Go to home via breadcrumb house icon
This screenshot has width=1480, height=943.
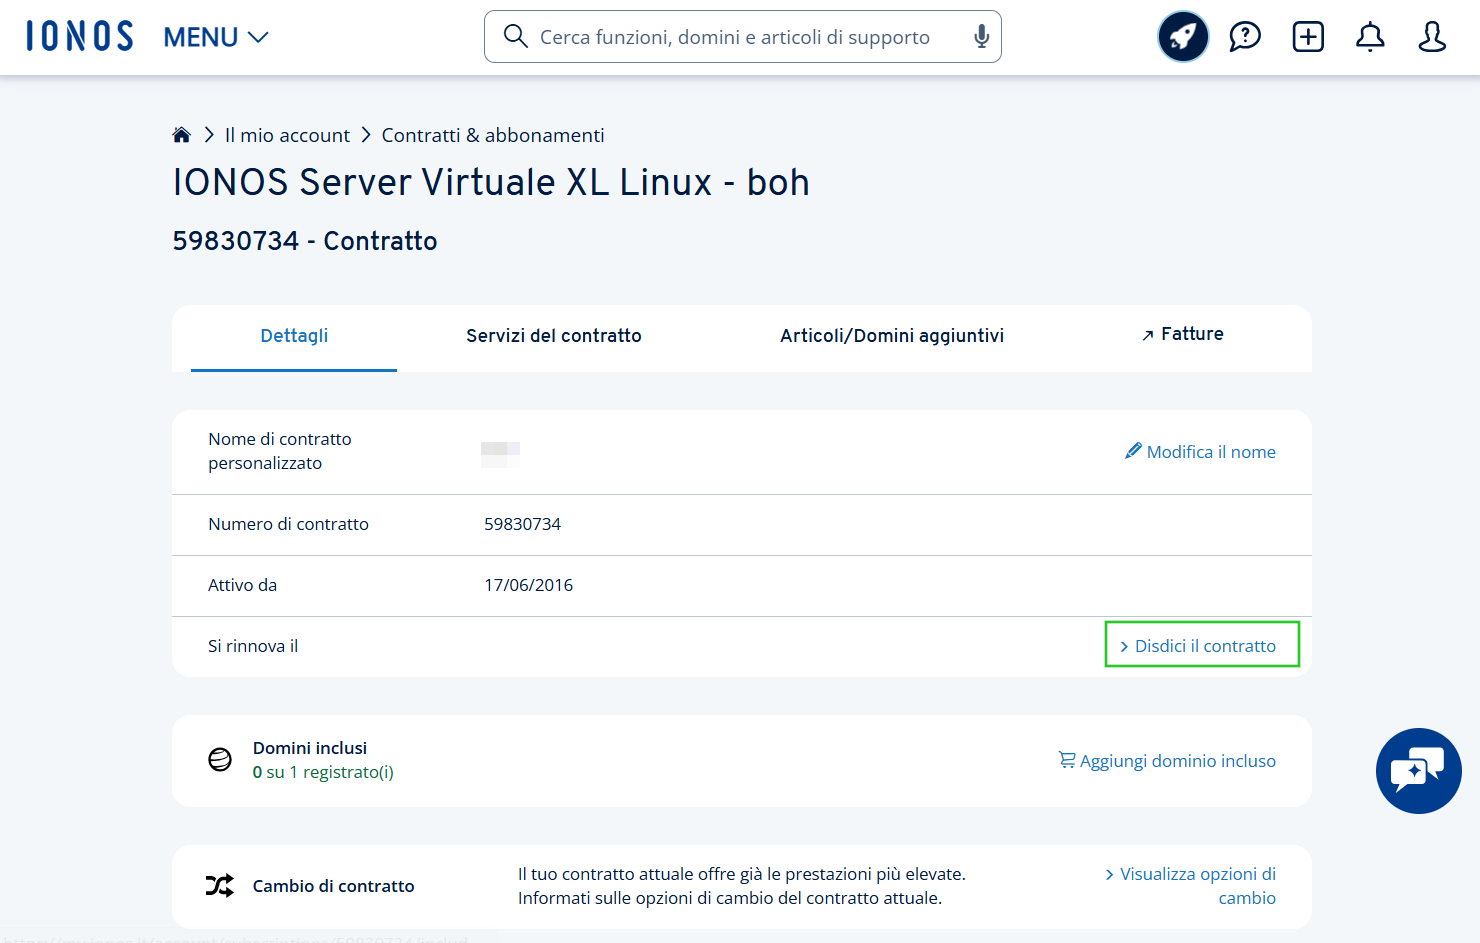[x=181, y=134]
